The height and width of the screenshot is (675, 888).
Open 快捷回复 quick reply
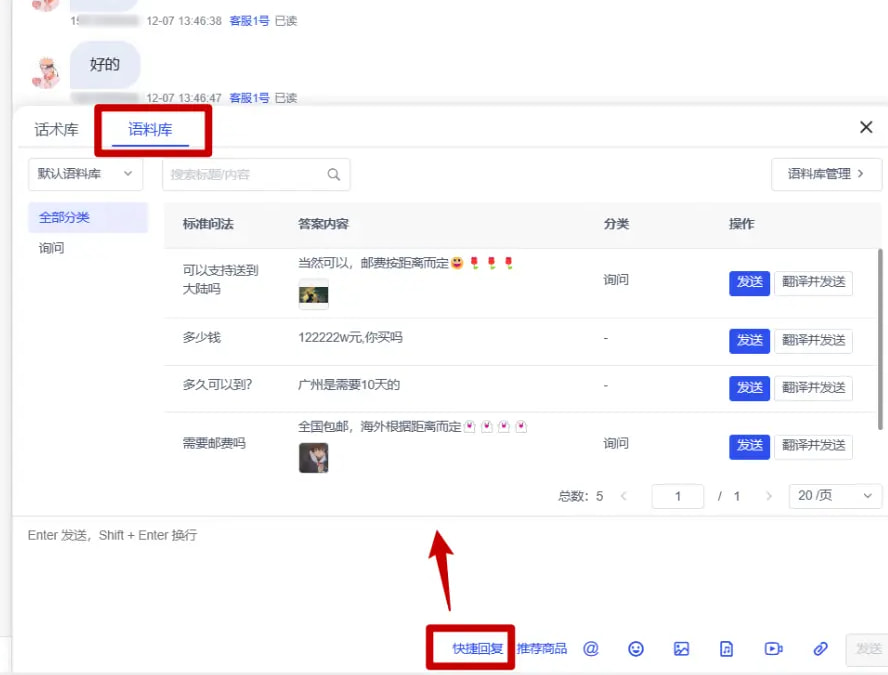coord(477,648)
